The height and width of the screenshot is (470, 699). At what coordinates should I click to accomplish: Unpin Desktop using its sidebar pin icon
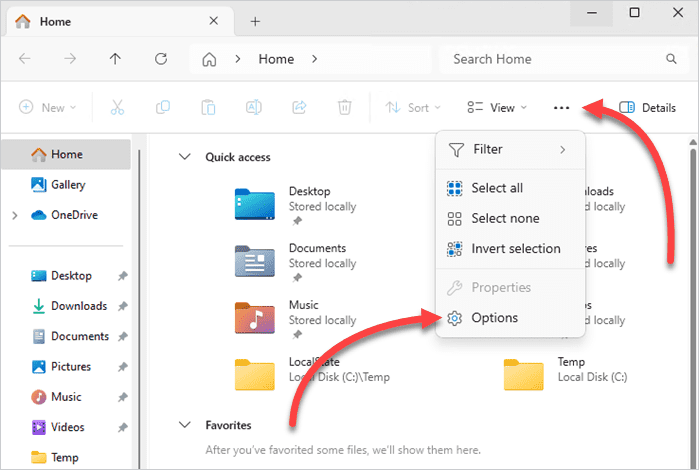tap(123, 276)
